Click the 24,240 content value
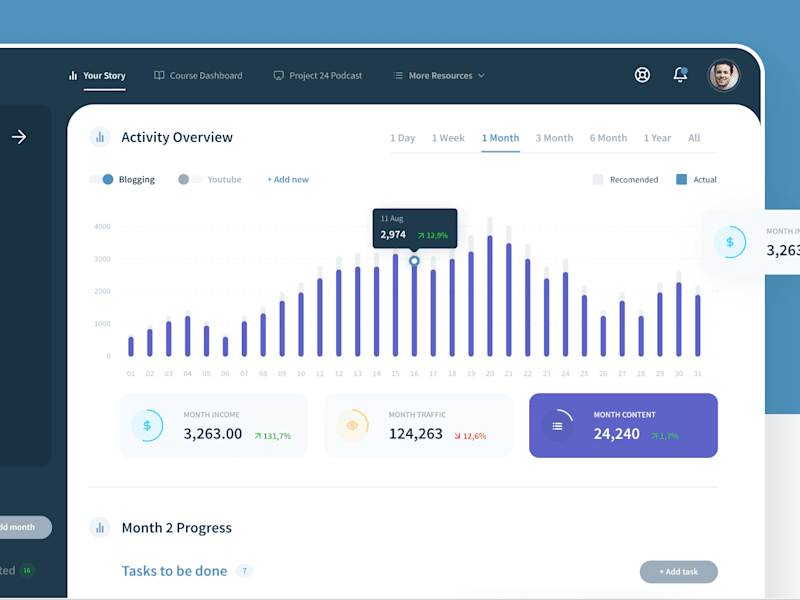 (616, 434)
